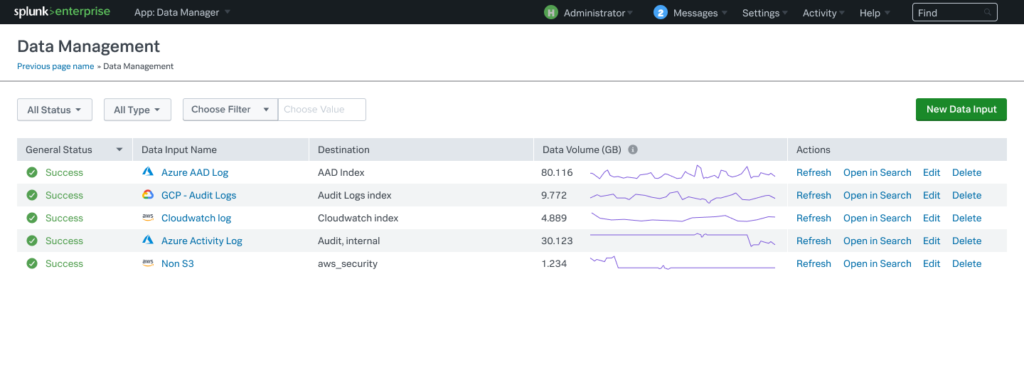Screen dimensions: 1024x373
Task: Click the New Data Input button
Action: [961, 110]
